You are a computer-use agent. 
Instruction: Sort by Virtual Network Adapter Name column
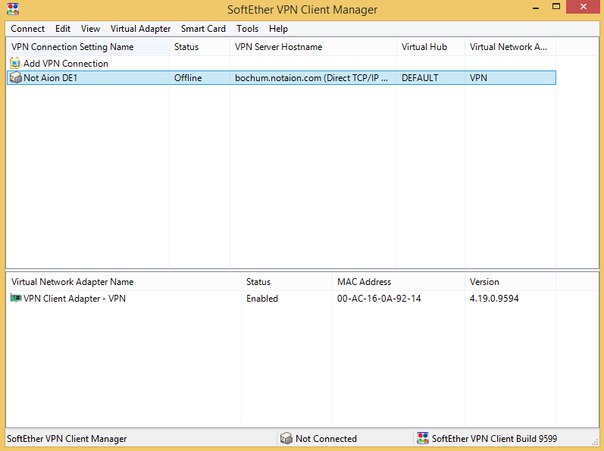click(124, 282)
